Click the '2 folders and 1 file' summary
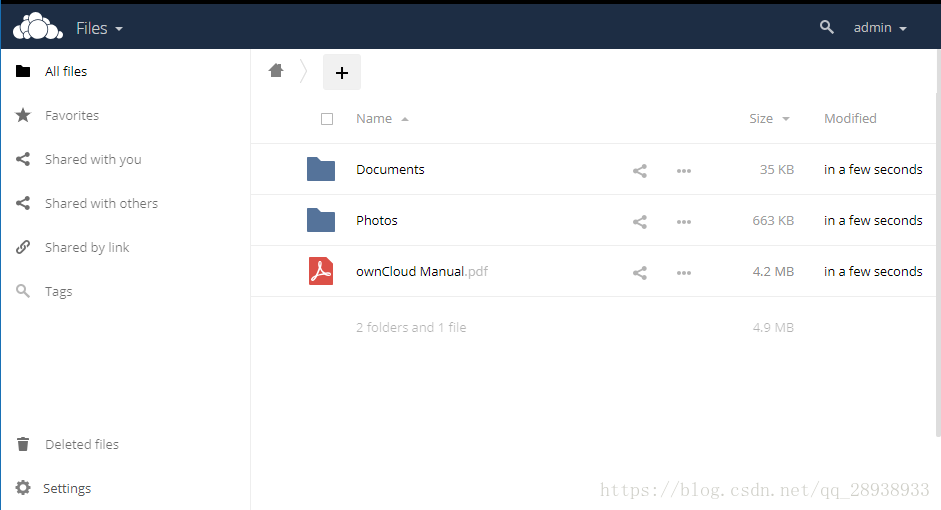This screenshot has height=510, width=941. (411, 328)
